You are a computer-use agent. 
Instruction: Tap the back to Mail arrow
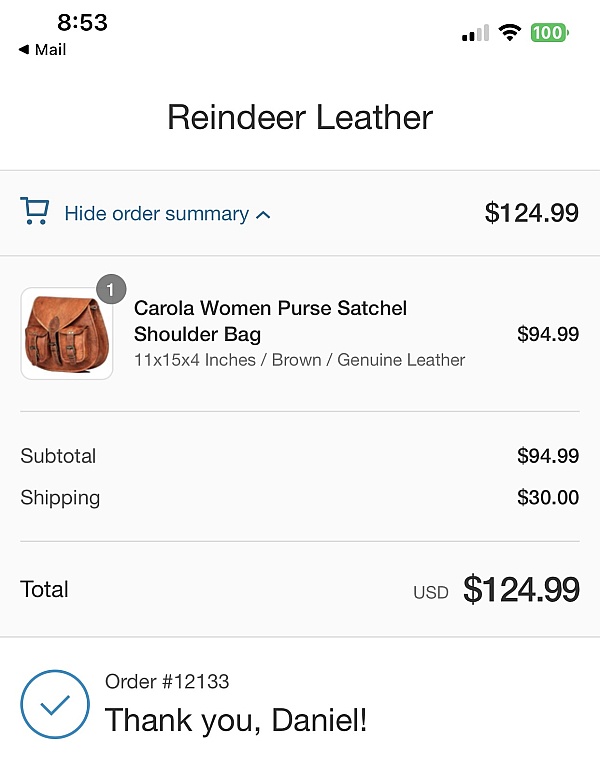click(24, 49)
